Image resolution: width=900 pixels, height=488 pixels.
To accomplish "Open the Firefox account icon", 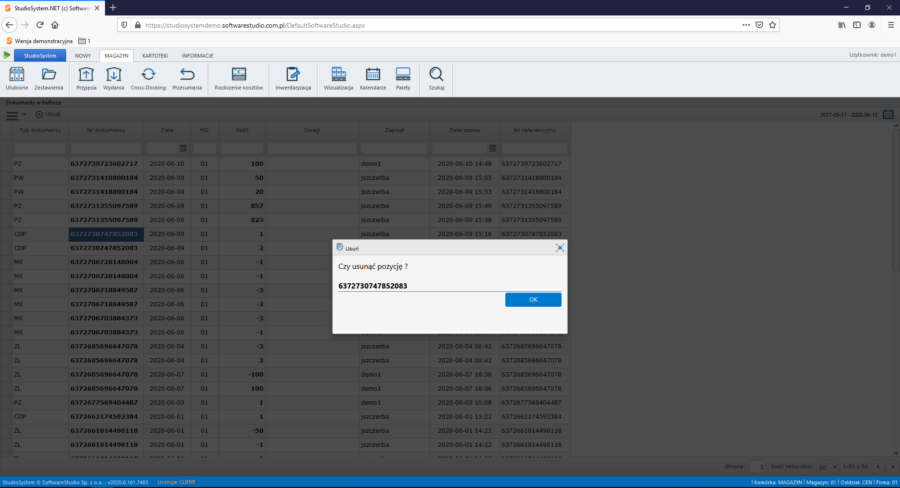I will pos(872,25).
